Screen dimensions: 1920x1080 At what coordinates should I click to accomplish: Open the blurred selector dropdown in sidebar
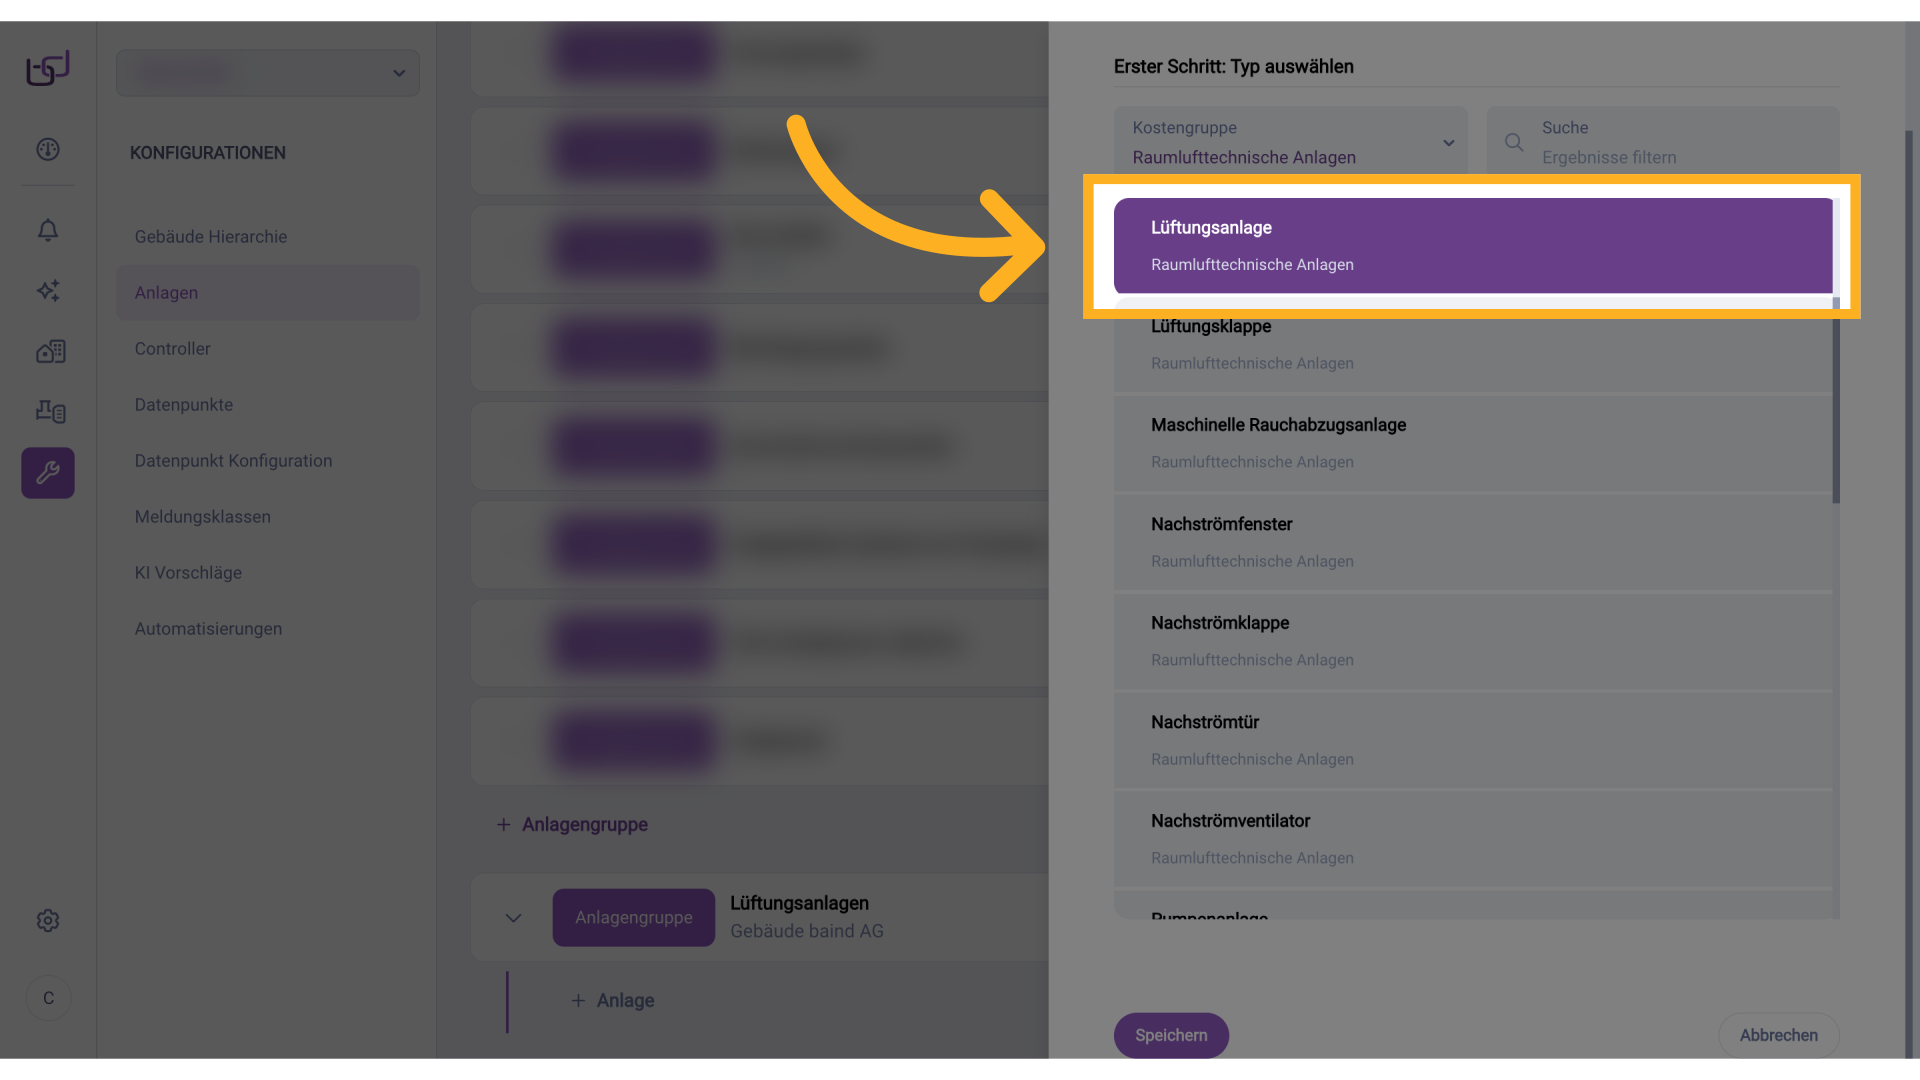268,73
